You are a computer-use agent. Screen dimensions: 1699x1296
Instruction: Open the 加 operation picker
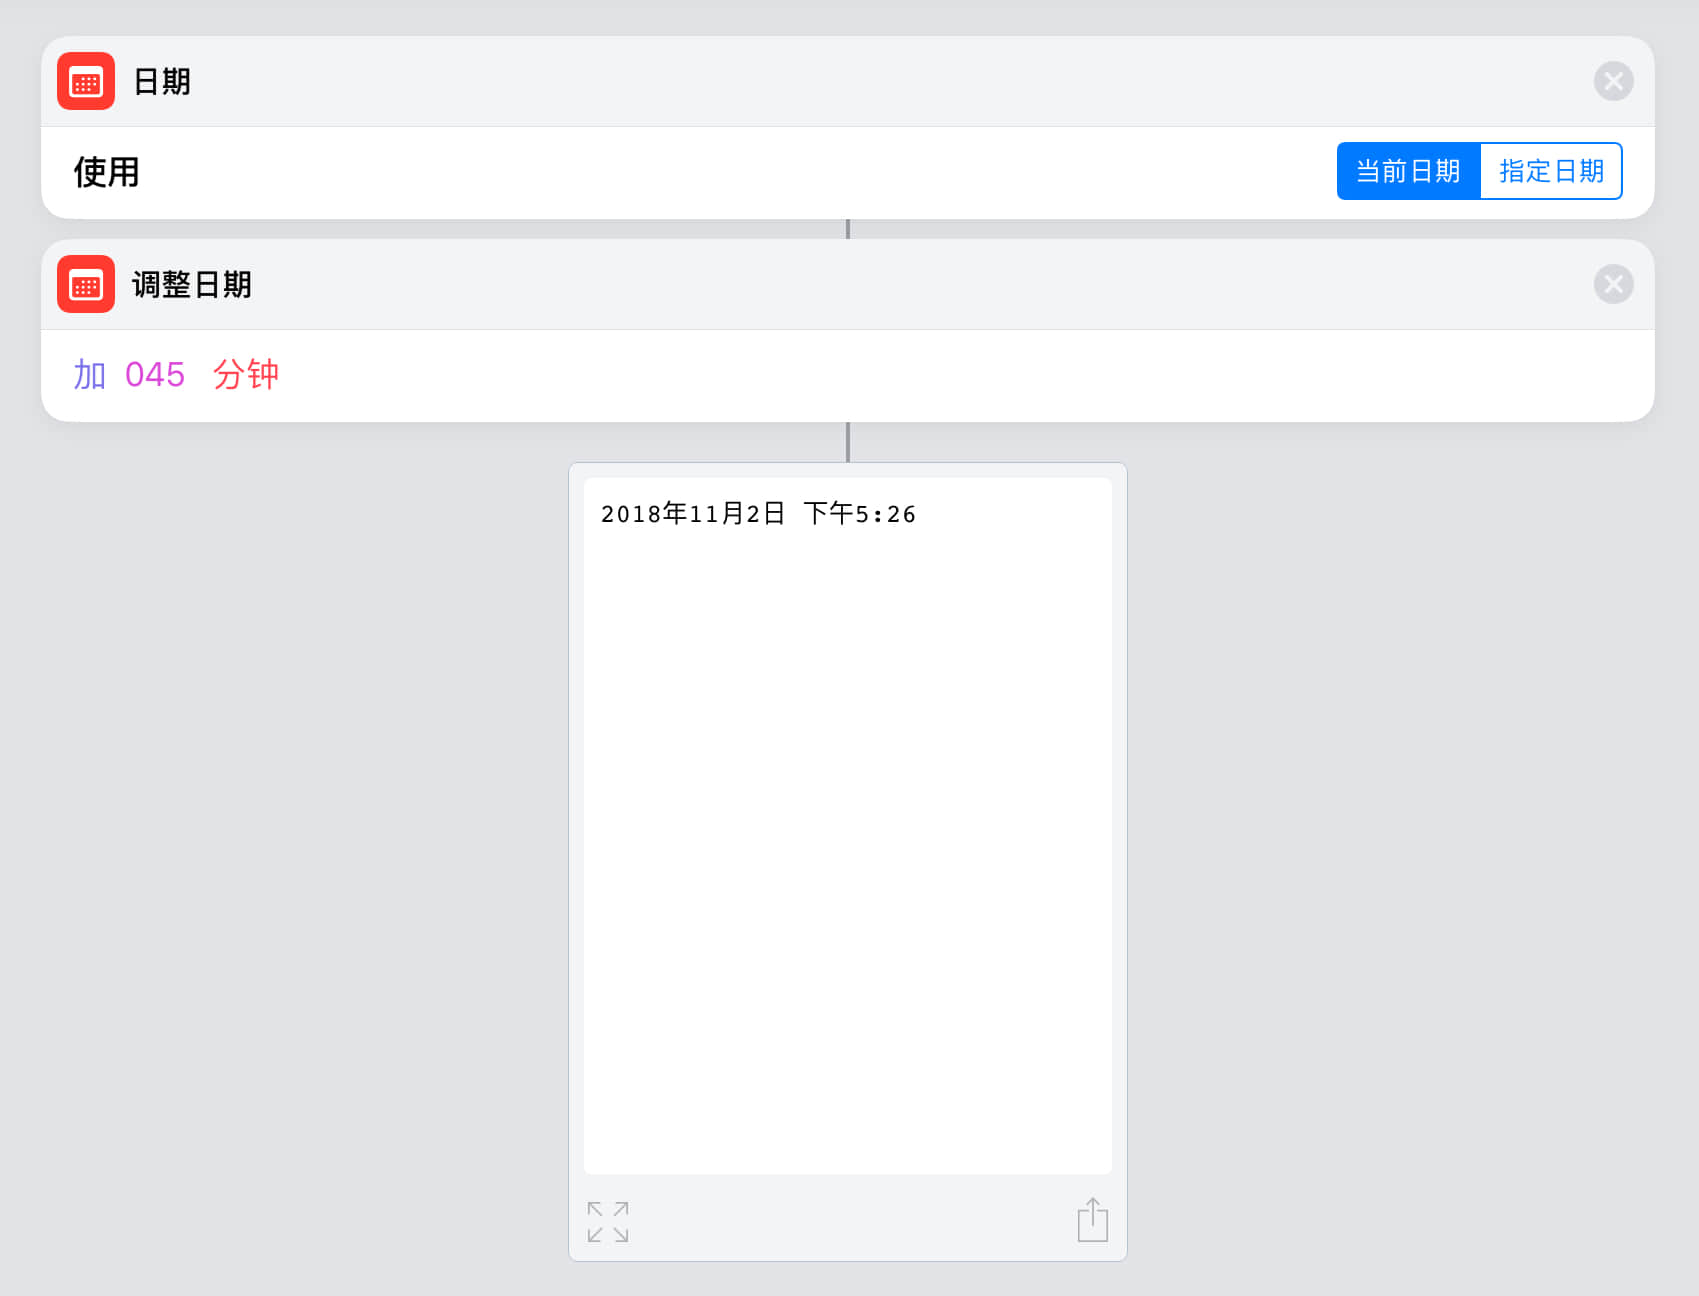tap(90, 375)
